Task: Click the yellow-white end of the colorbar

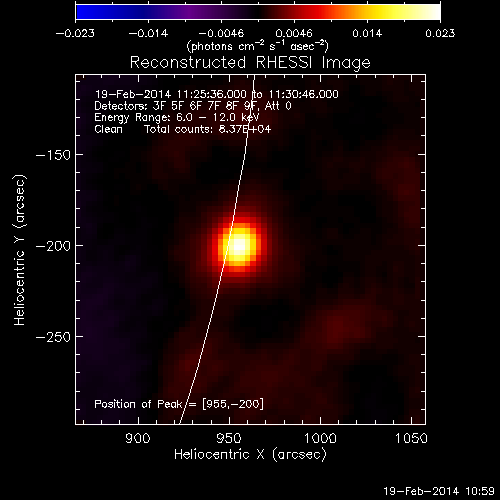Action: click(430, 12)
